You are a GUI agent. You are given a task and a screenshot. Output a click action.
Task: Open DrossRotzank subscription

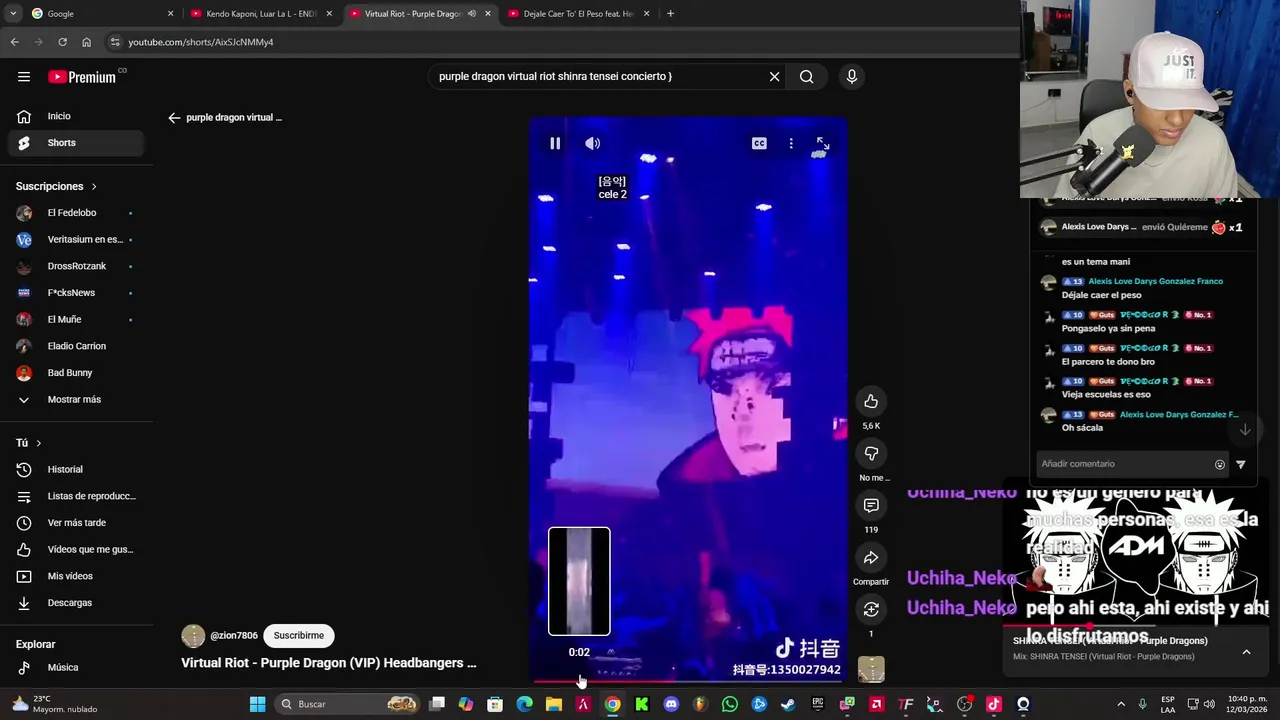point(76,266)
